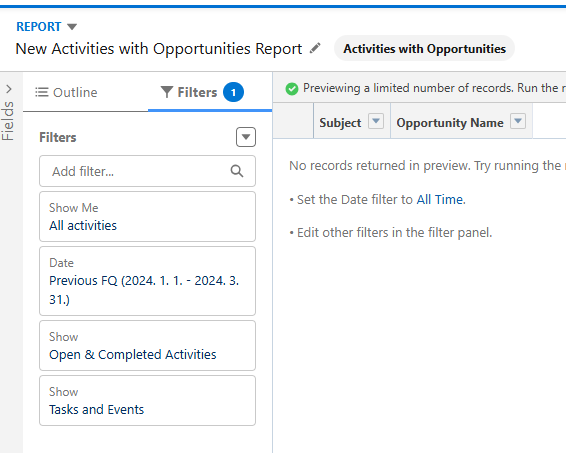Click the All Time link
The width and height of the screenshot is (566, 453).
(441, 200)
